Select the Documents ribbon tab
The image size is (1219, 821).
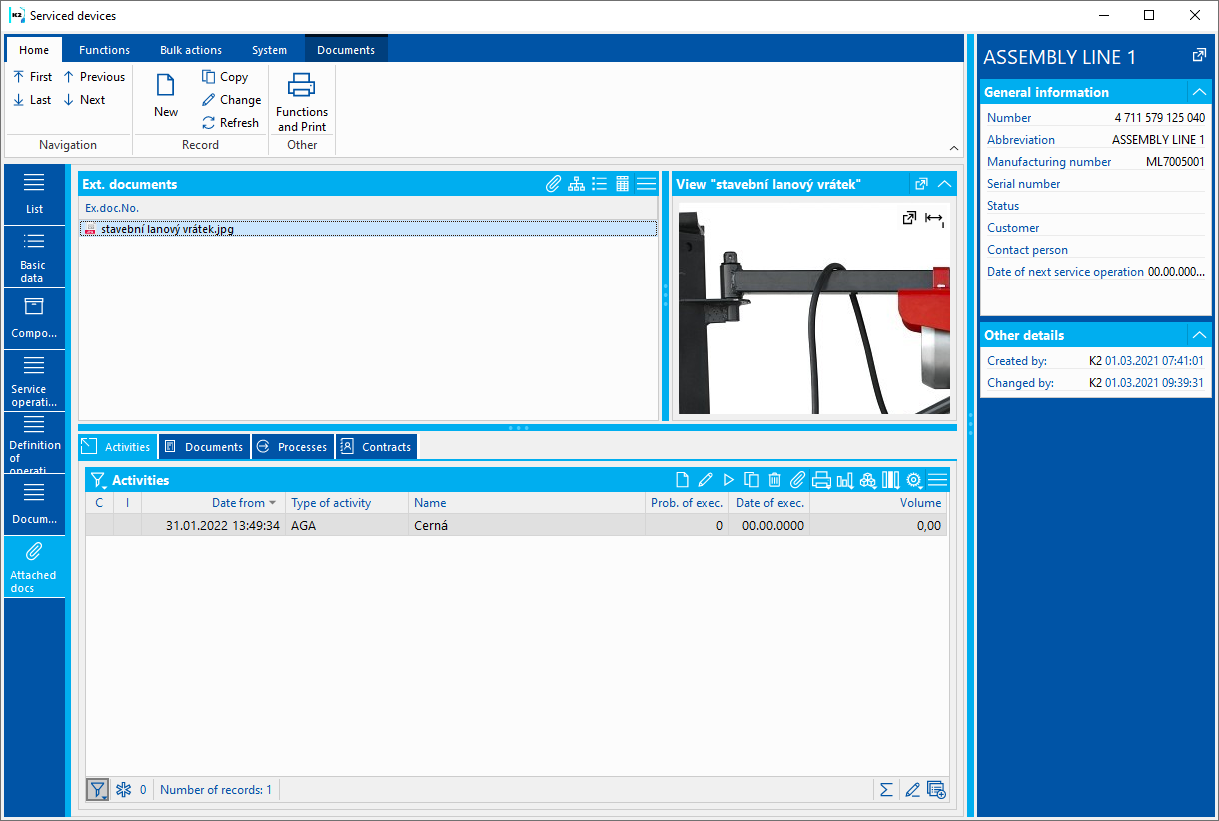[x=346, y=50]
